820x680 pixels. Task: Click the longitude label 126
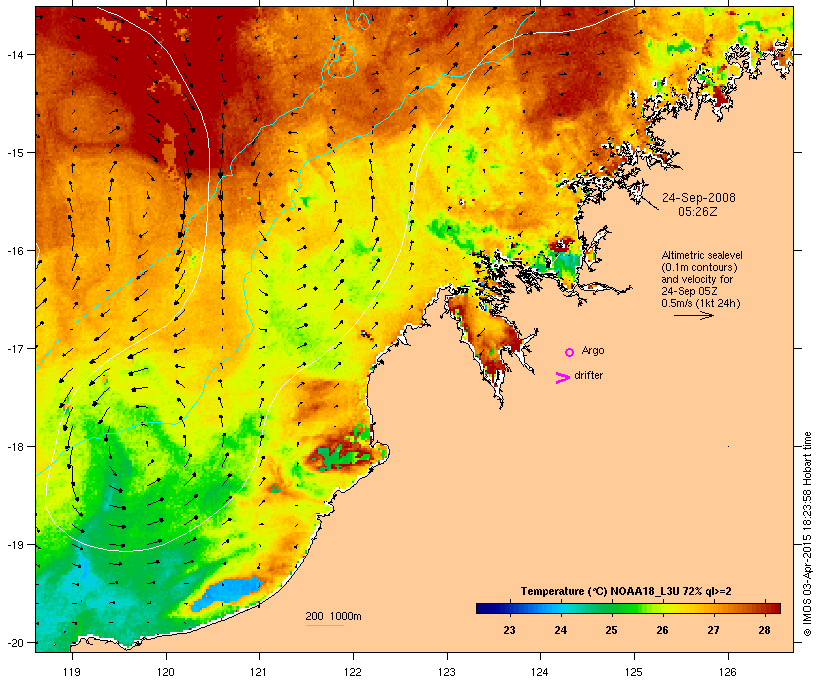pyautogui.click(x=727, y=672)
